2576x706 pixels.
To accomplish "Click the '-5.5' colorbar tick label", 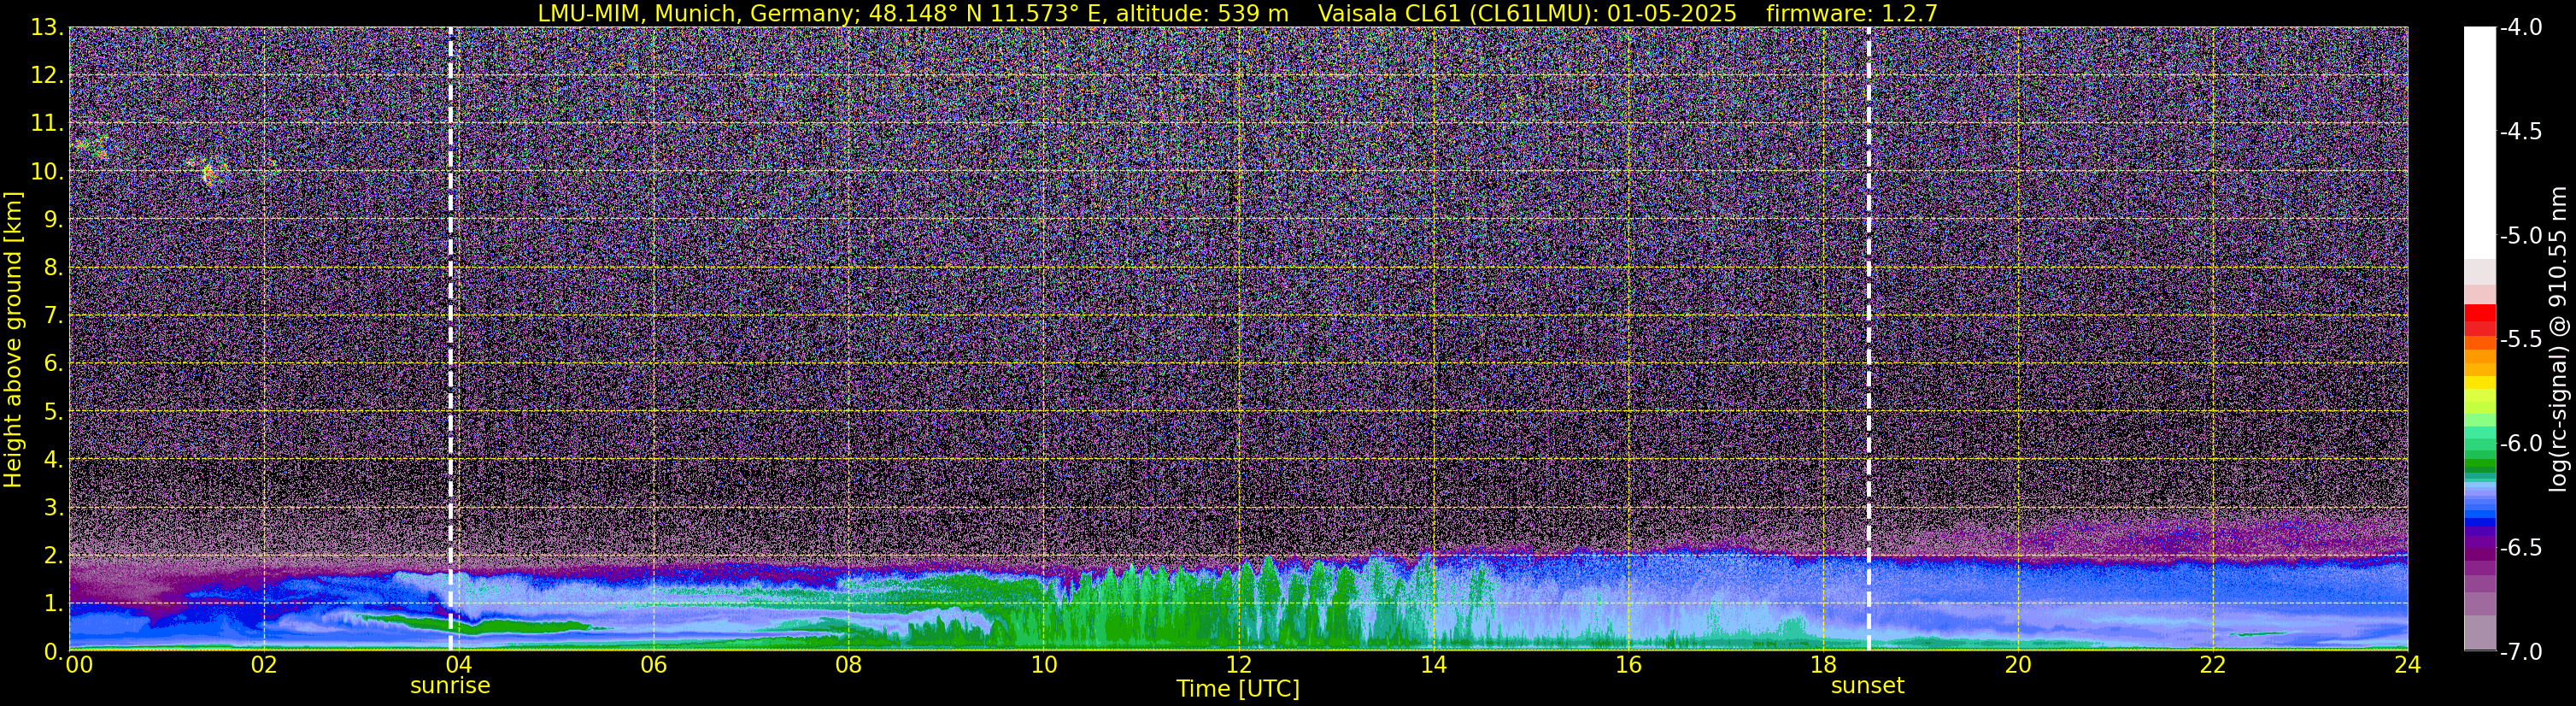I will (2520, 339).
